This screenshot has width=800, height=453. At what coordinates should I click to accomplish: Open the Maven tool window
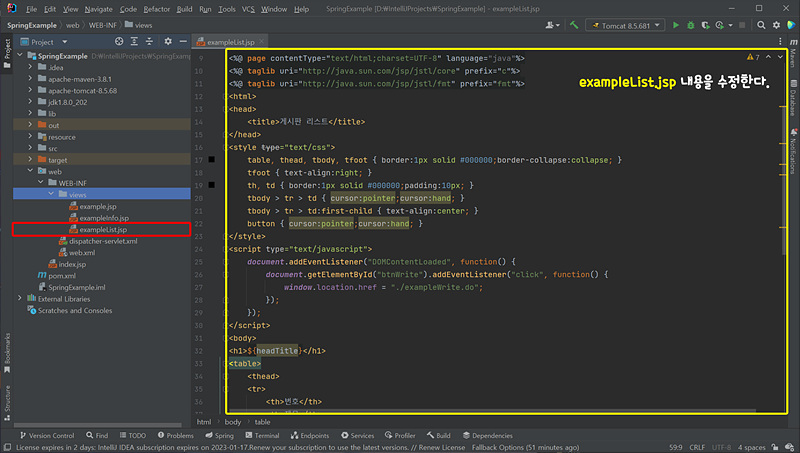(x=793, y=53)
